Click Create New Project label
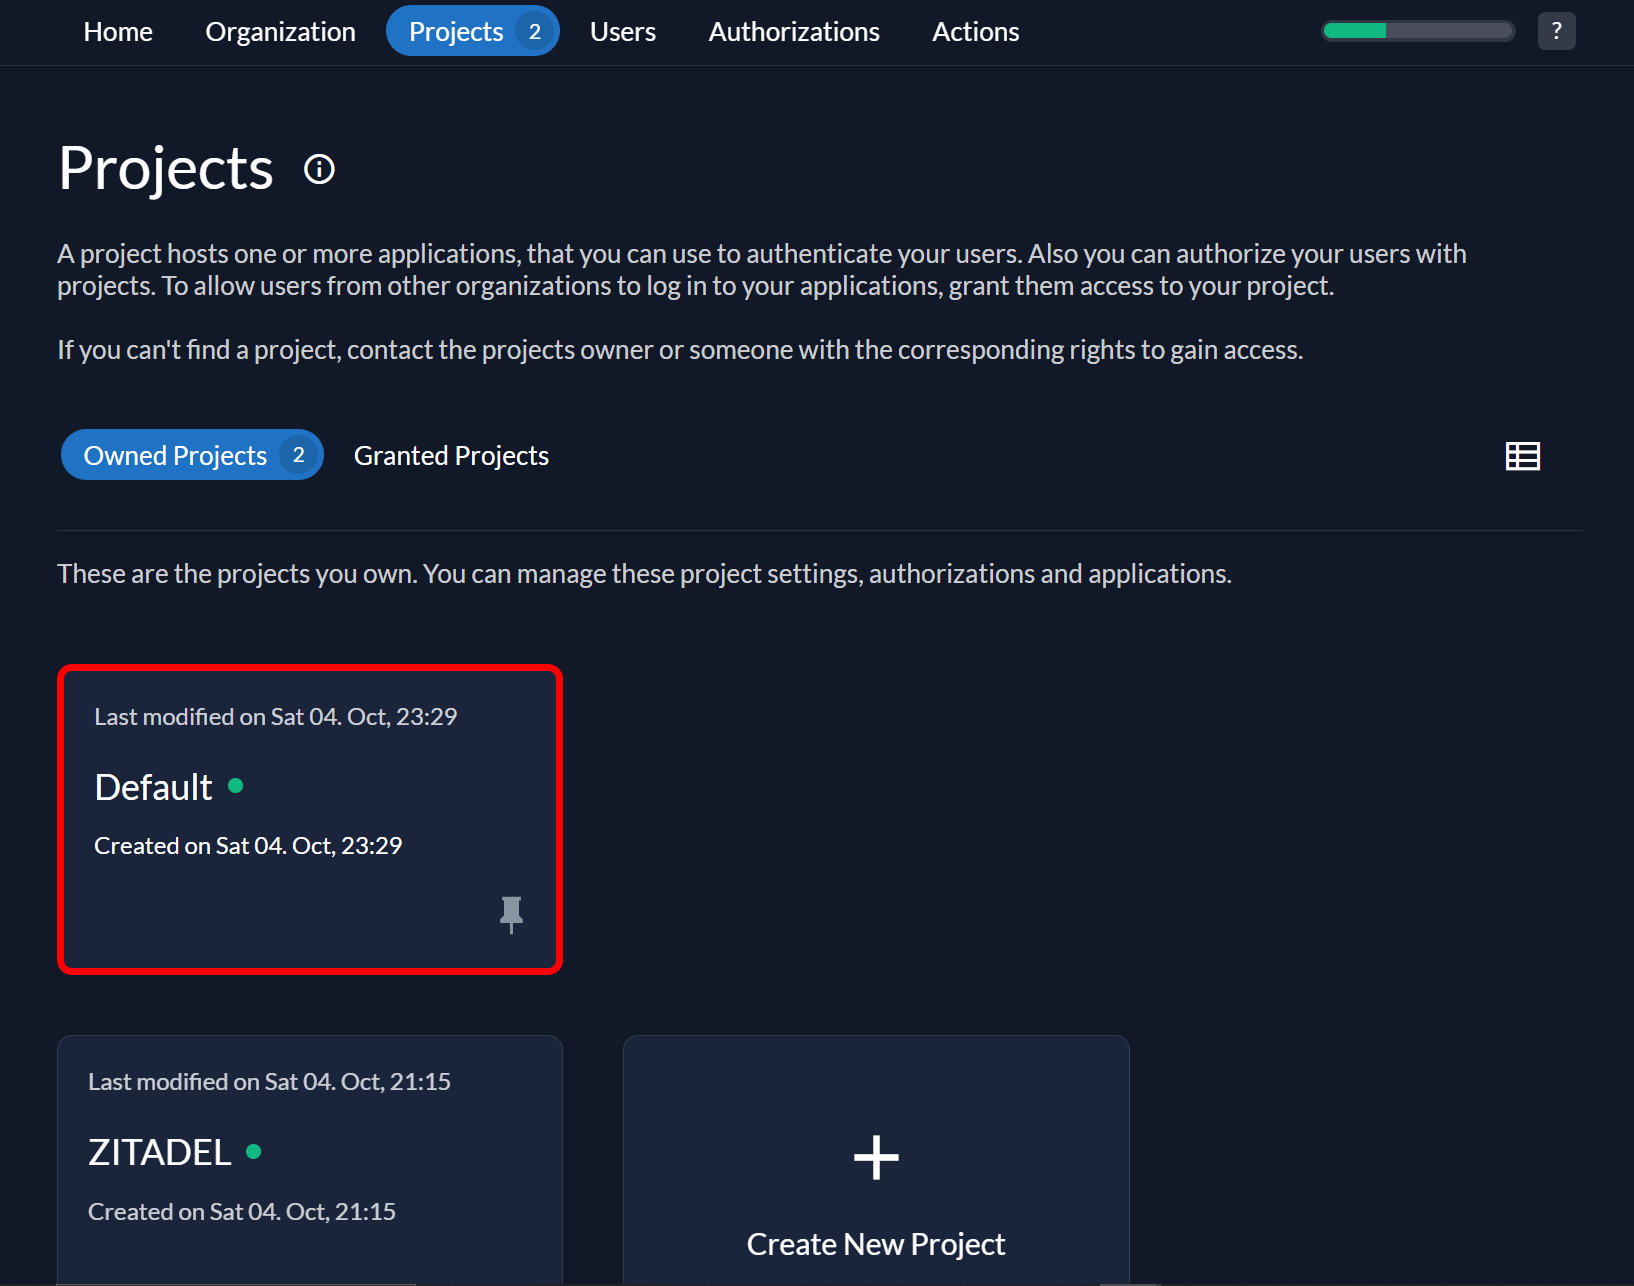 (x=876, y=1244)
